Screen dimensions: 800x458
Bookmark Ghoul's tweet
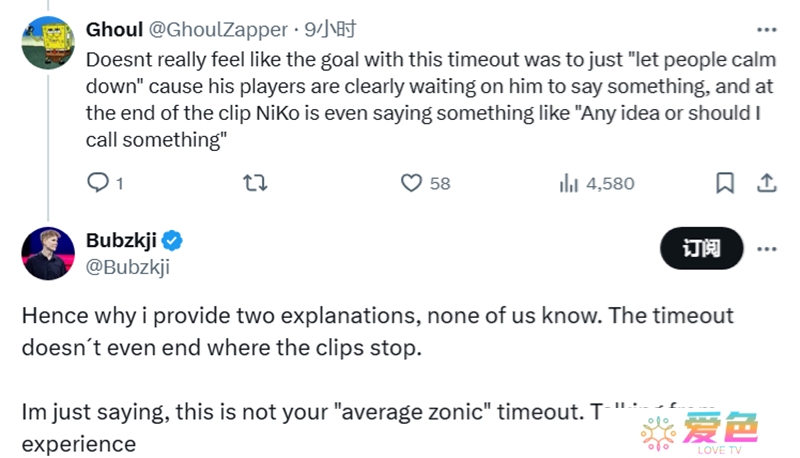point(725,183)
